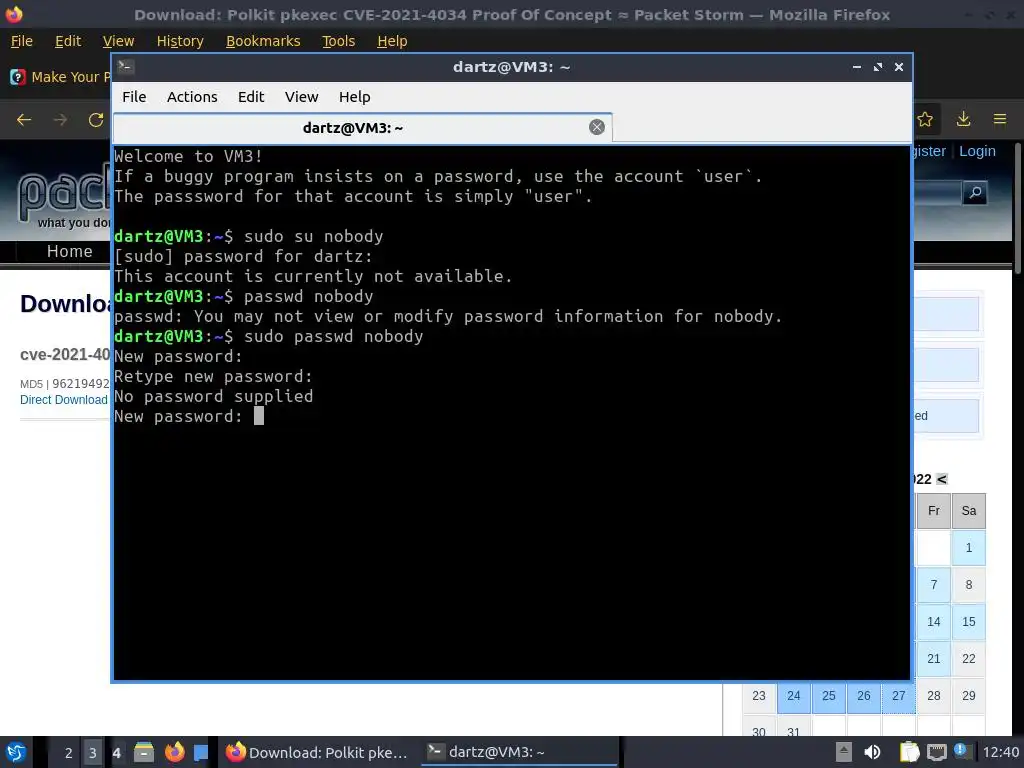Screen dimensions: 1024x768
Task: Select calendar day 25
Action: coord(829,696)
